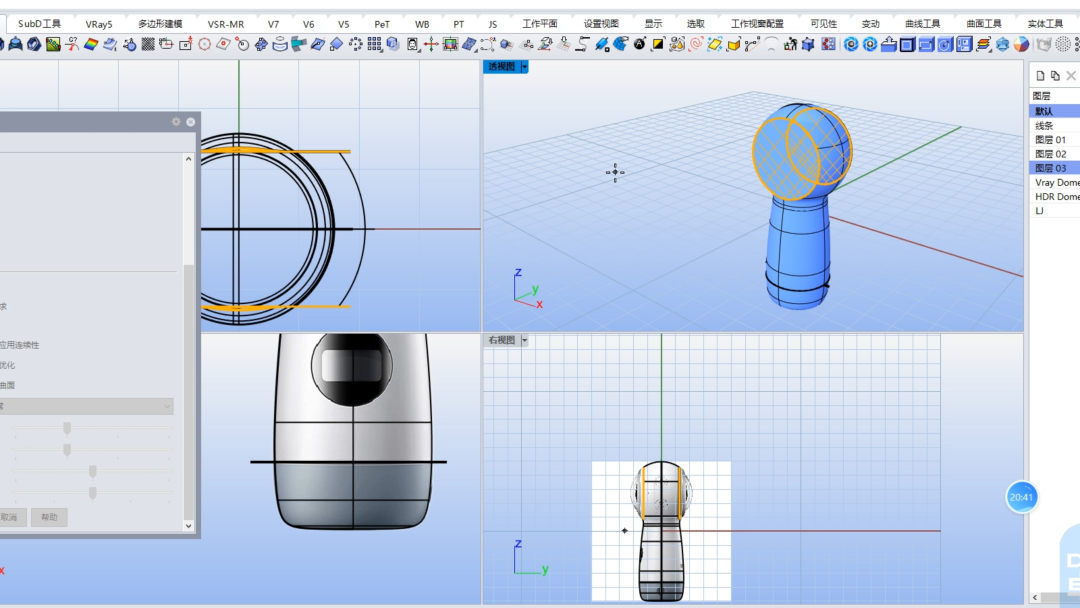Open the color wheel render icon
The image size is (1080, 608).
[1021, 45]
